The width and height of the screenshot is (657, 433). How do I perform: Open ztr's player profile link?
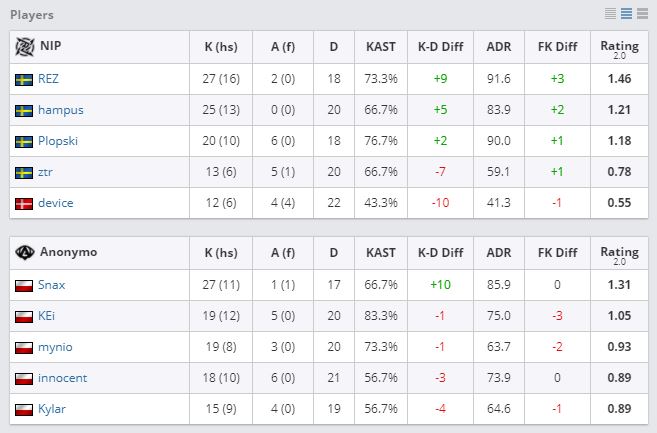click(46, 172)
